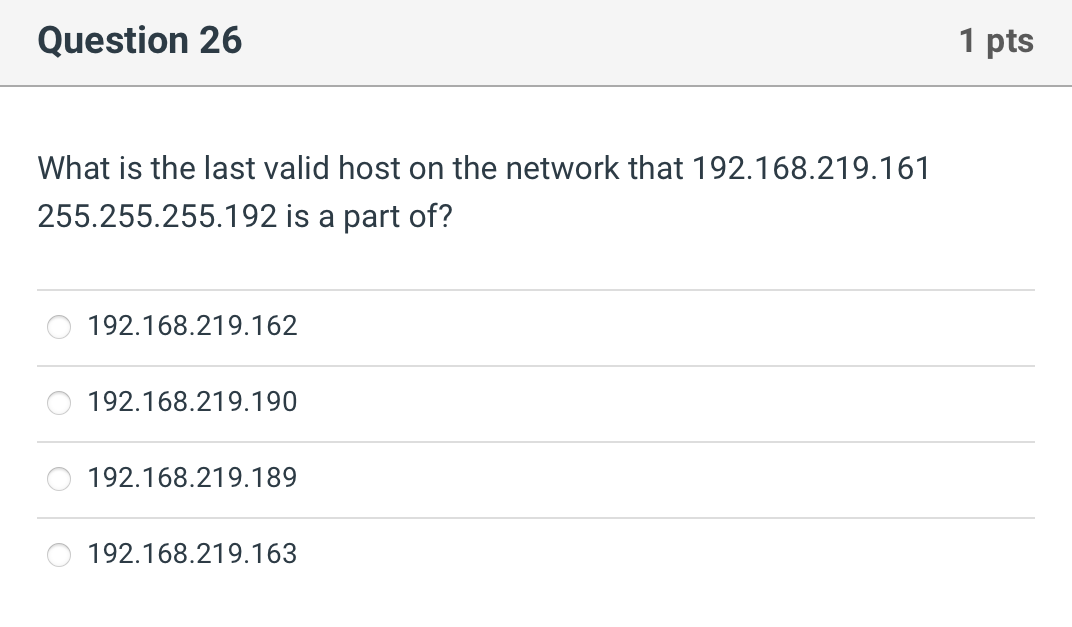
Task: Click the Question 26 heading
Action: pos(140,41)
